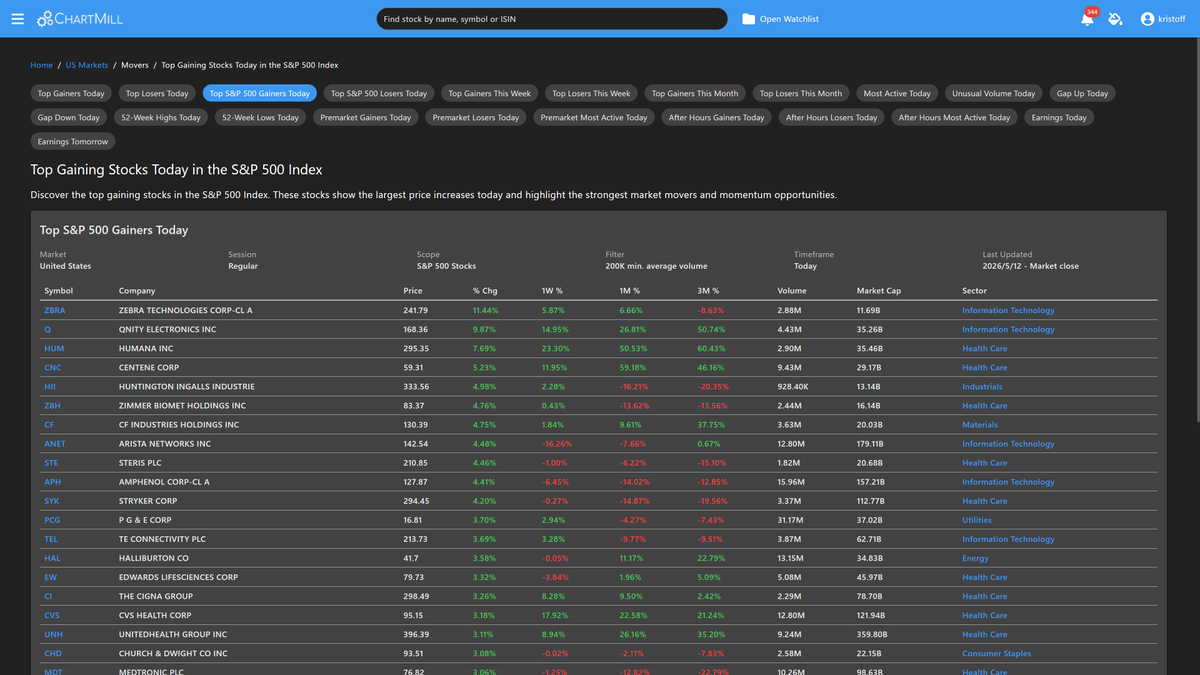View 52-Week Lows Today
Image resolution: width=1200 pixels, height=675 pixels.
[260, 117]
